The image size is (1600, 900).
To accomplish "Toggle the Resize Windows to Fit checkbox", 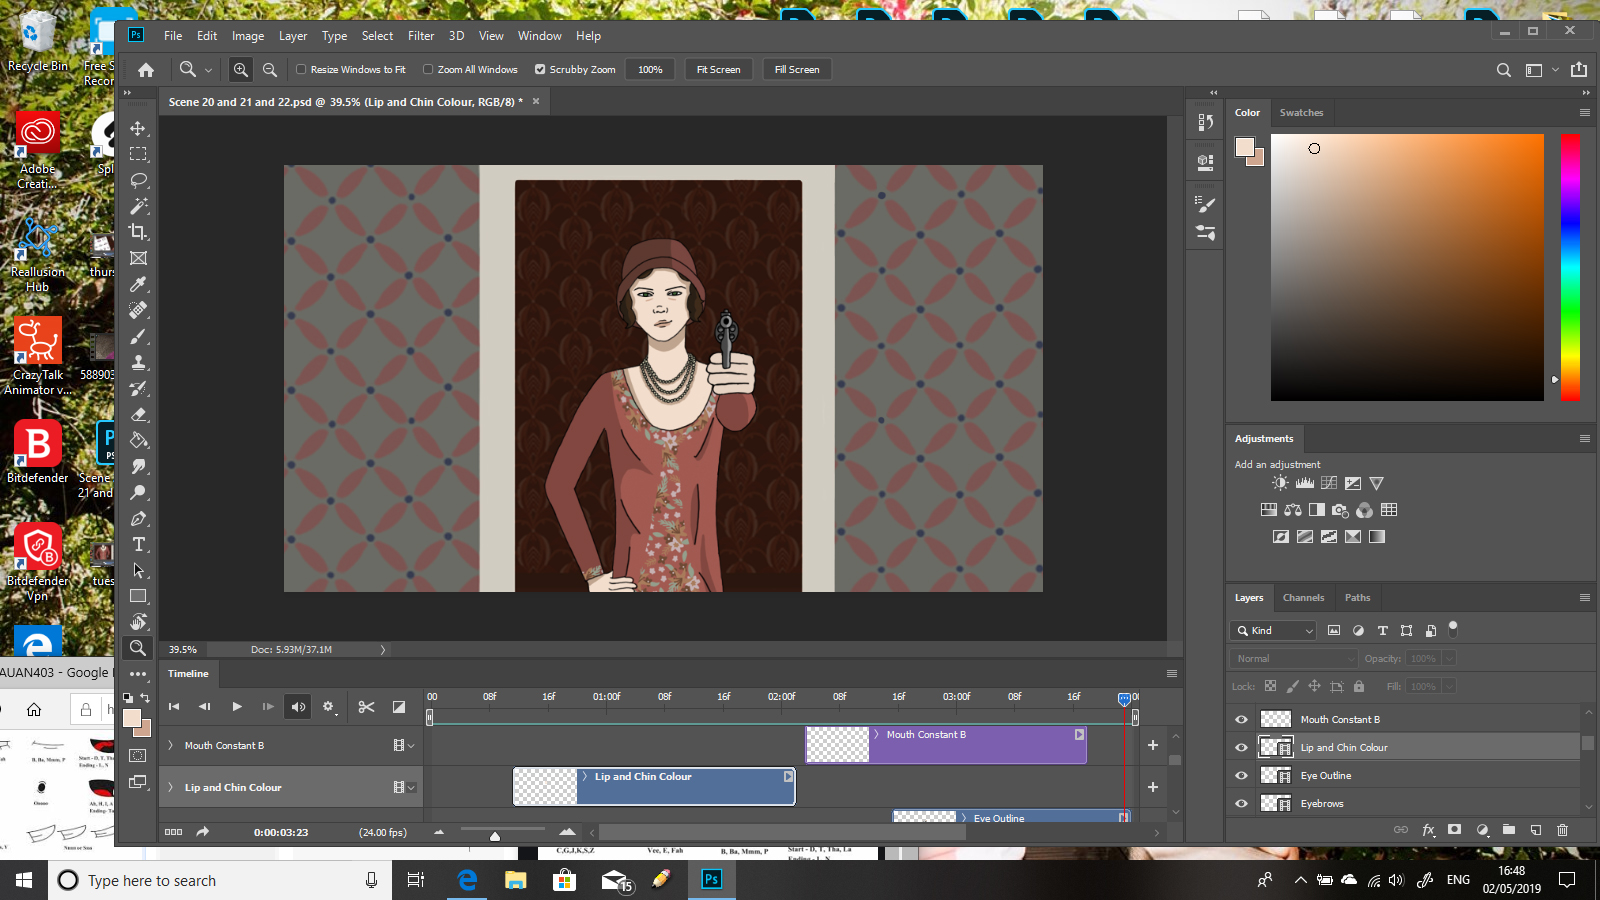I will coord(300,69).
